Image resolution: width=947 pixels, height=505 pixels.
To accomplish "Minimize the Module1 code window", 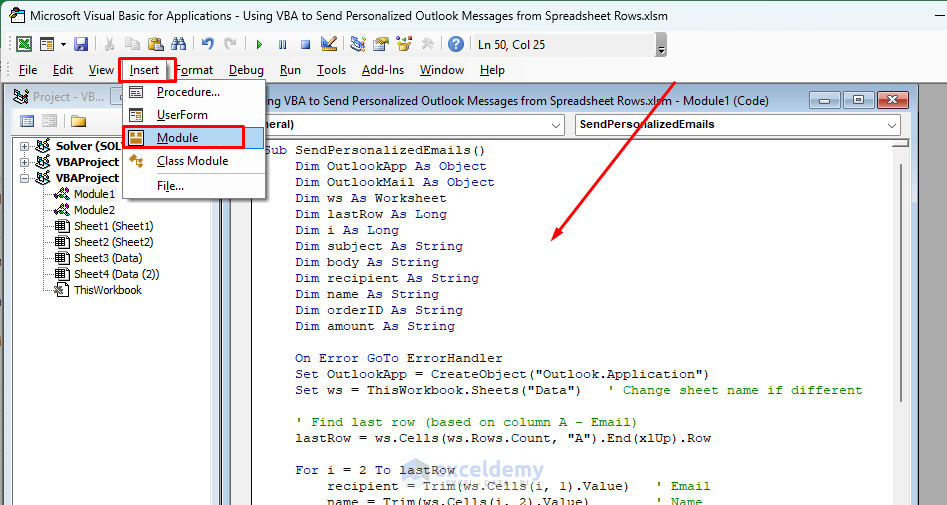I will [824, 100].
